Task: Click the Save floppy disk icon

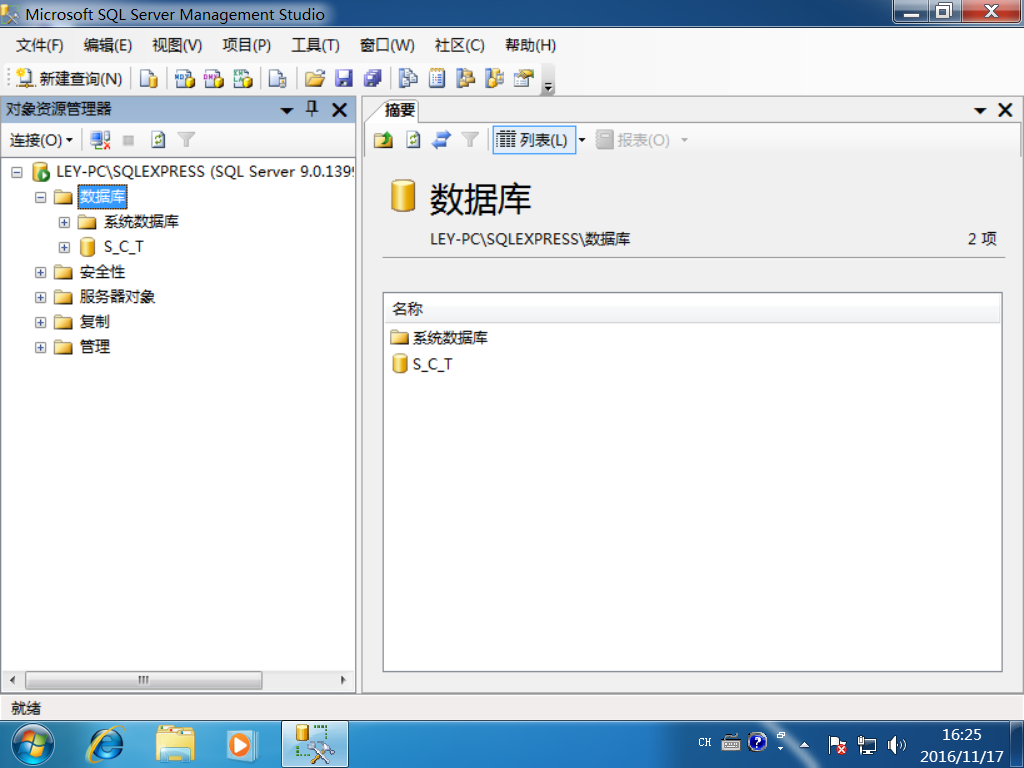Action: point(344,78)
